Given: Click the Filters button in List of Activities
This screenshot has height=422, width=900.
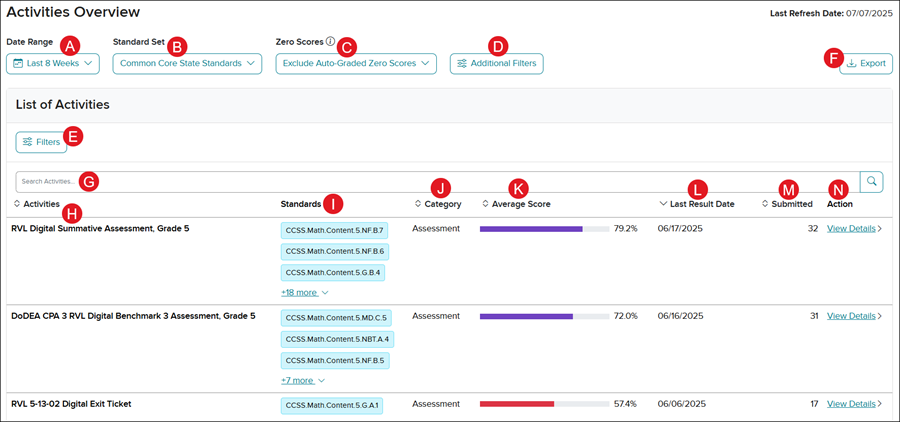Looking at the screenshot, I should [x=41, y=143].
